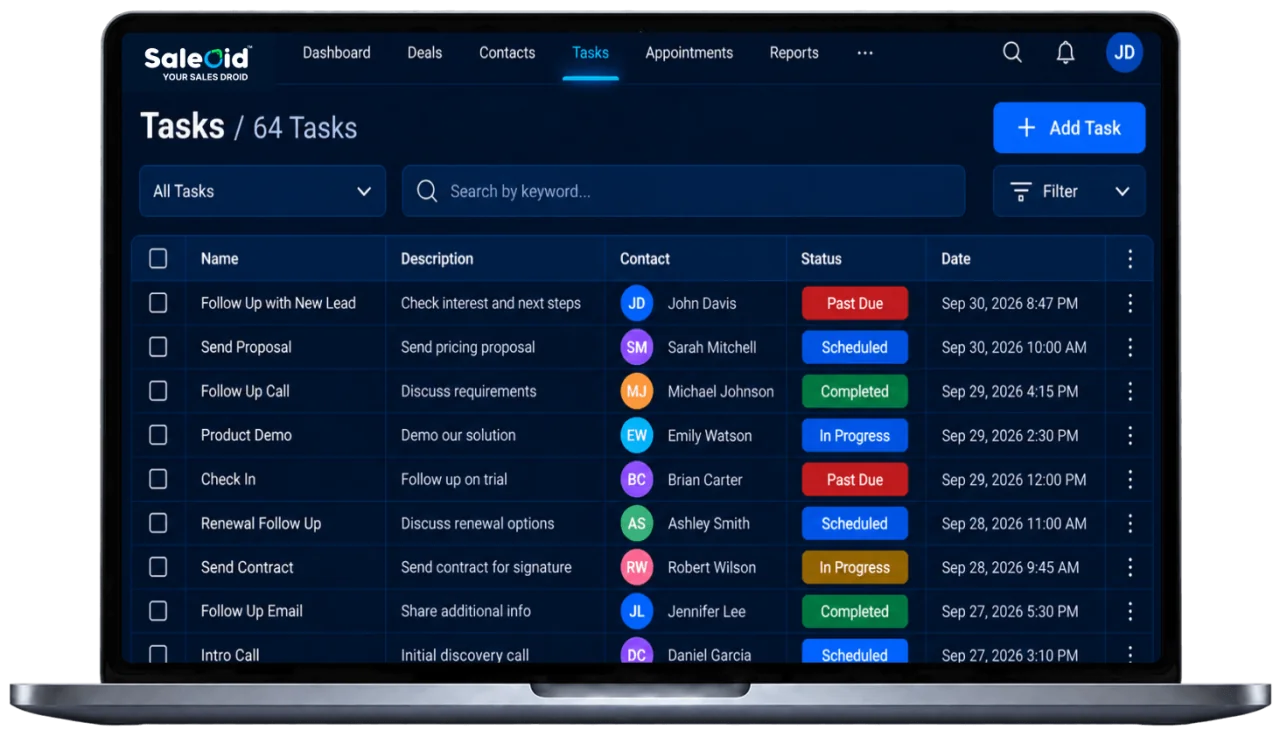This screenshot has width=1280, height=730.
Task: Open the Reports tab
Action: (x=794, y=53)
